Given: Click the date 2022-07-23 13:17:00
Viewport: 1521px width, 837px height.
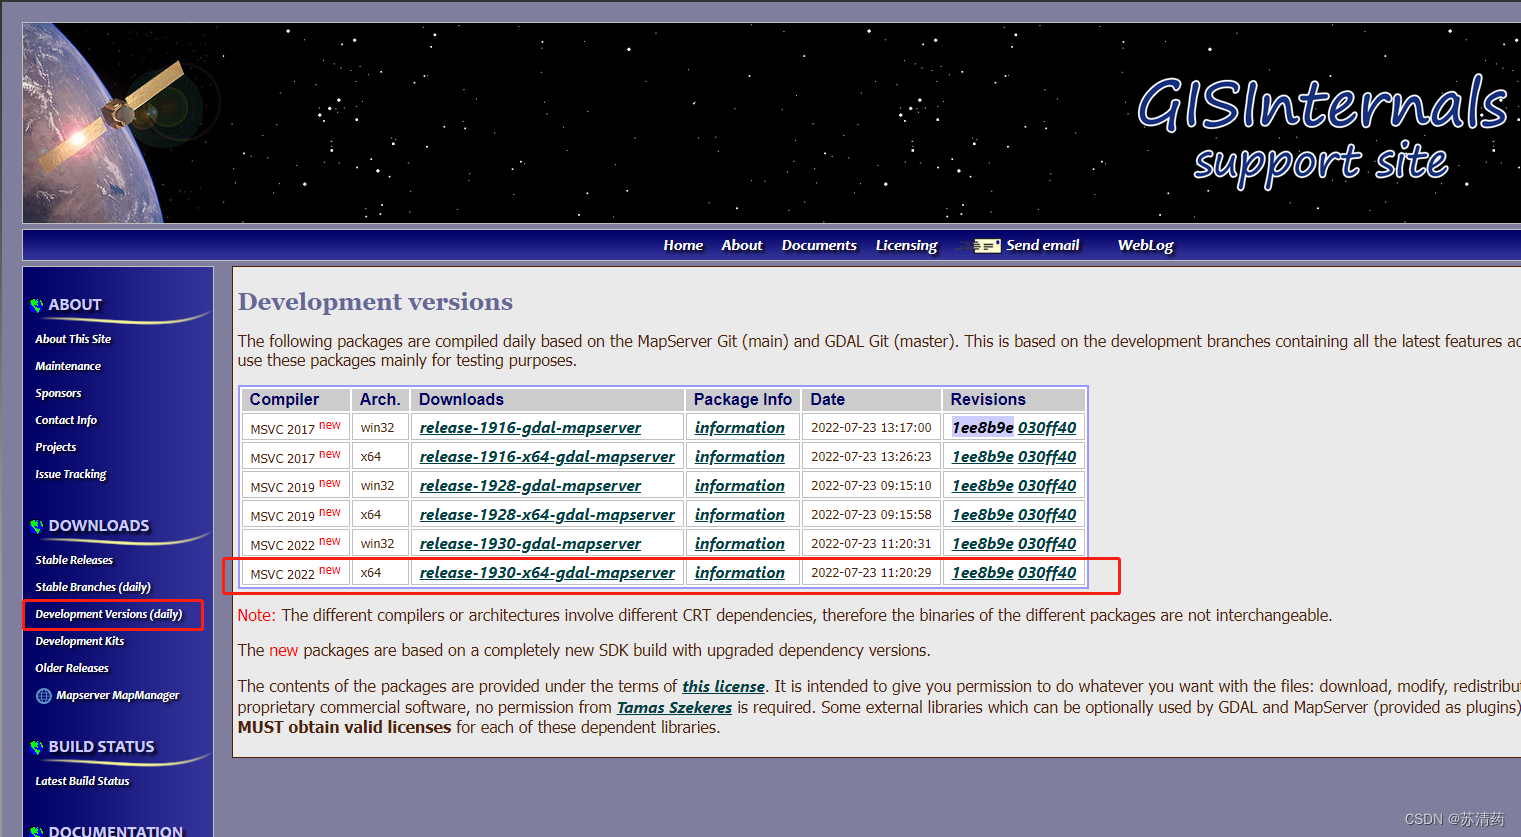Looking at the screenshot, I should click(x=871, y=428).
